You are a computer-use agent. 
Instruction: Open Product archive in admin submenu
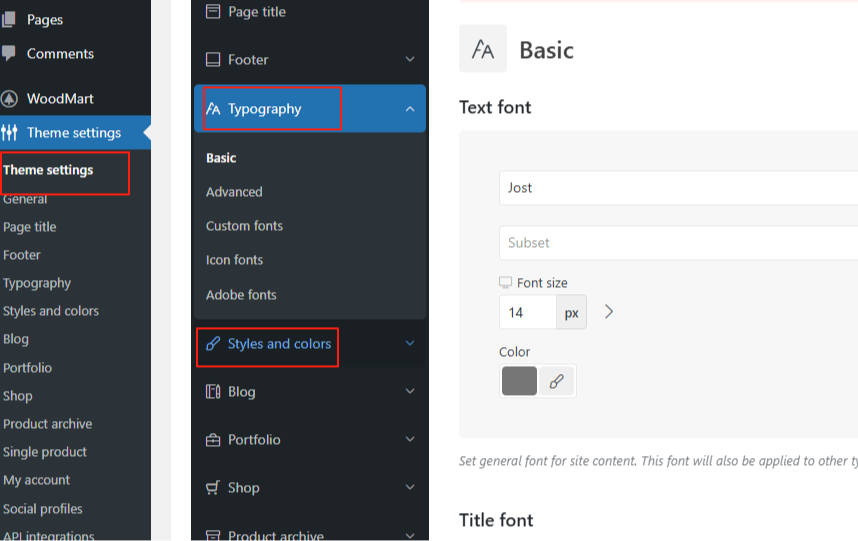48,424
